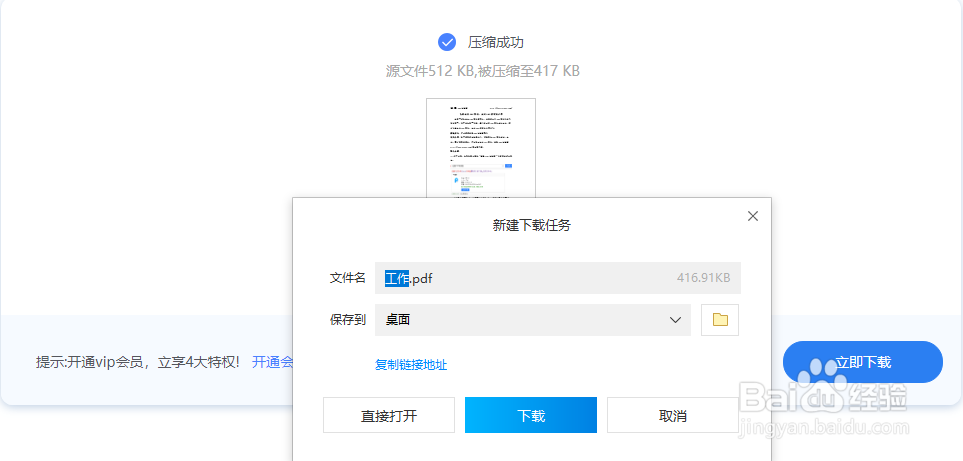Click the 文件名 label
The width and height of the screenshot is (963, 461).
coord(348,278)
